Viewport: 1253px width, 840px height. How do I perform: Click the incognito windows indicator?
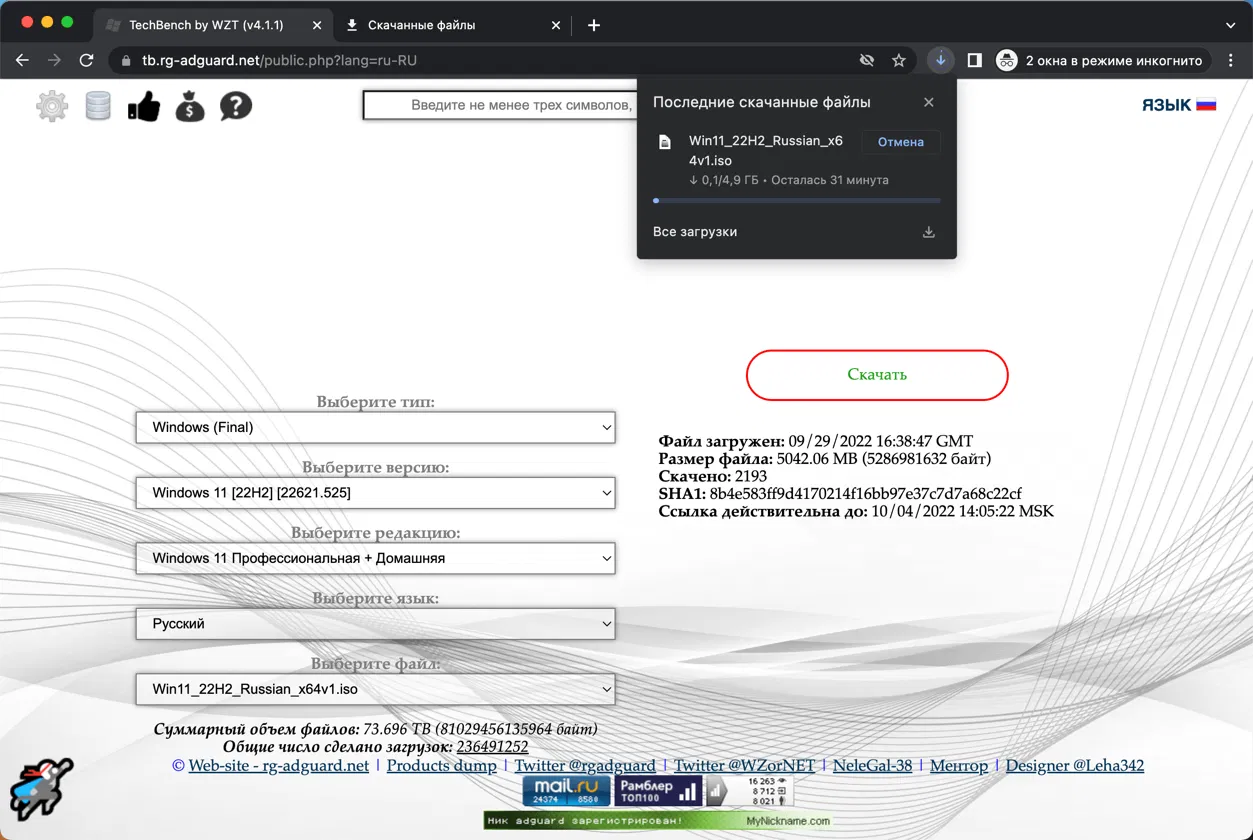tap(1102, 60)
